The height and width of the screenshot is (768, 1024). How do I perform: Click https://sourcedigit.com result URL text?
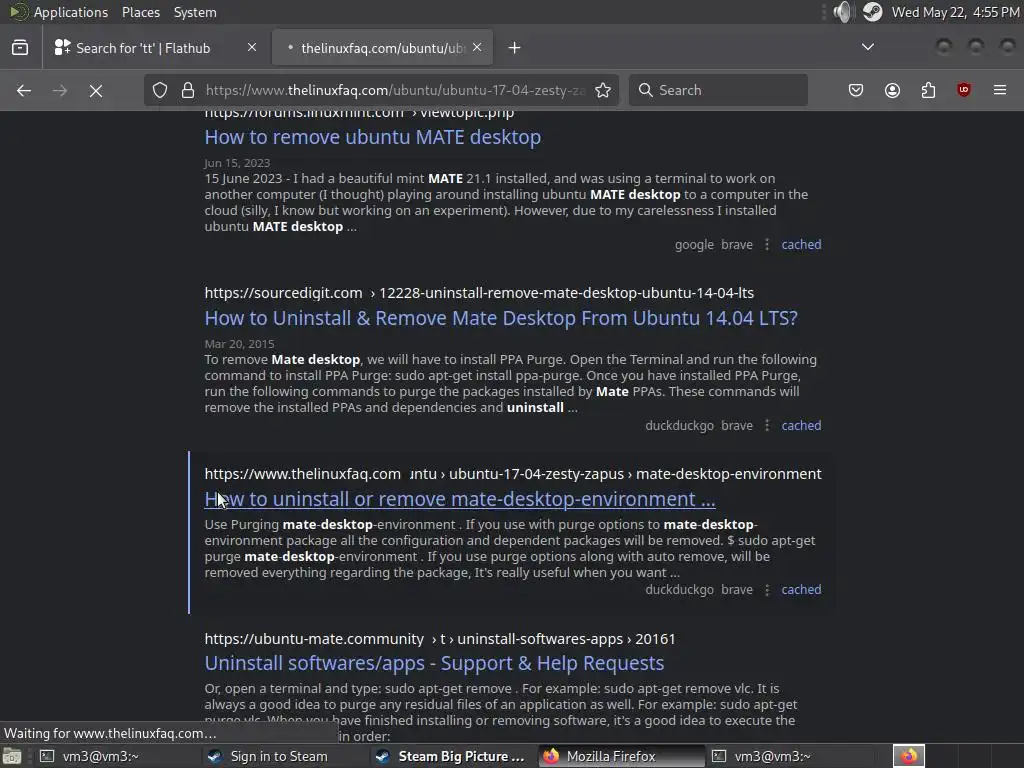click(283, 293)
